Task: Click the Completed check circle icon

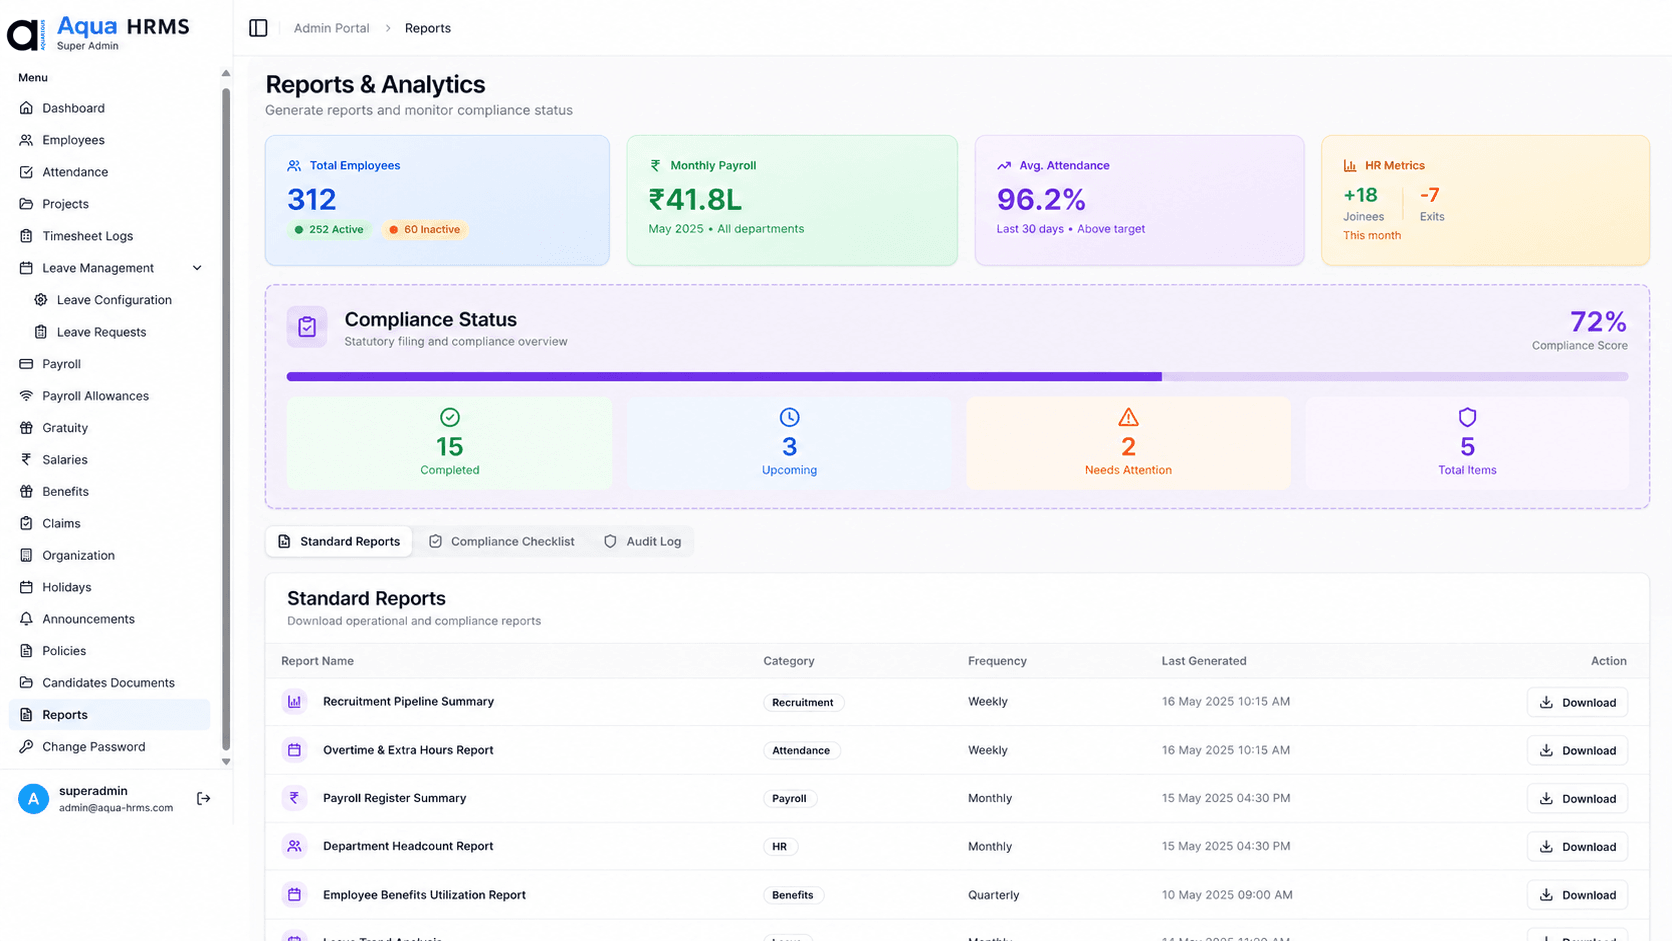Action: click(450, 417)
